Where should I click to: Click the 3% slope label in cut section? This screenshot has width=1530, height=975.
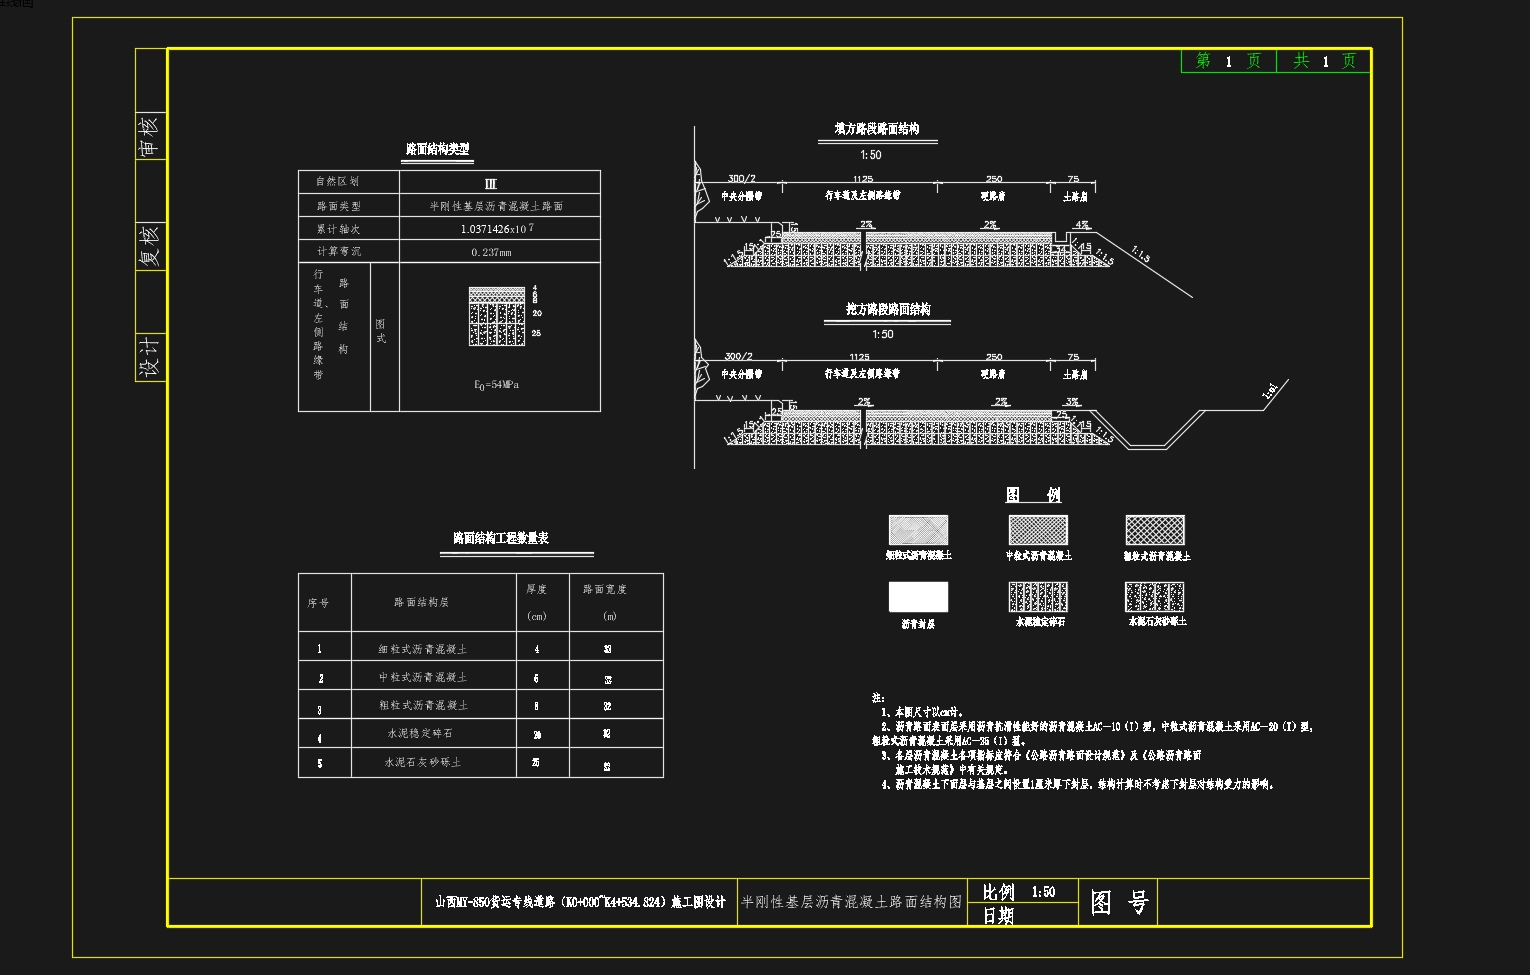(x=1072, y=402)
